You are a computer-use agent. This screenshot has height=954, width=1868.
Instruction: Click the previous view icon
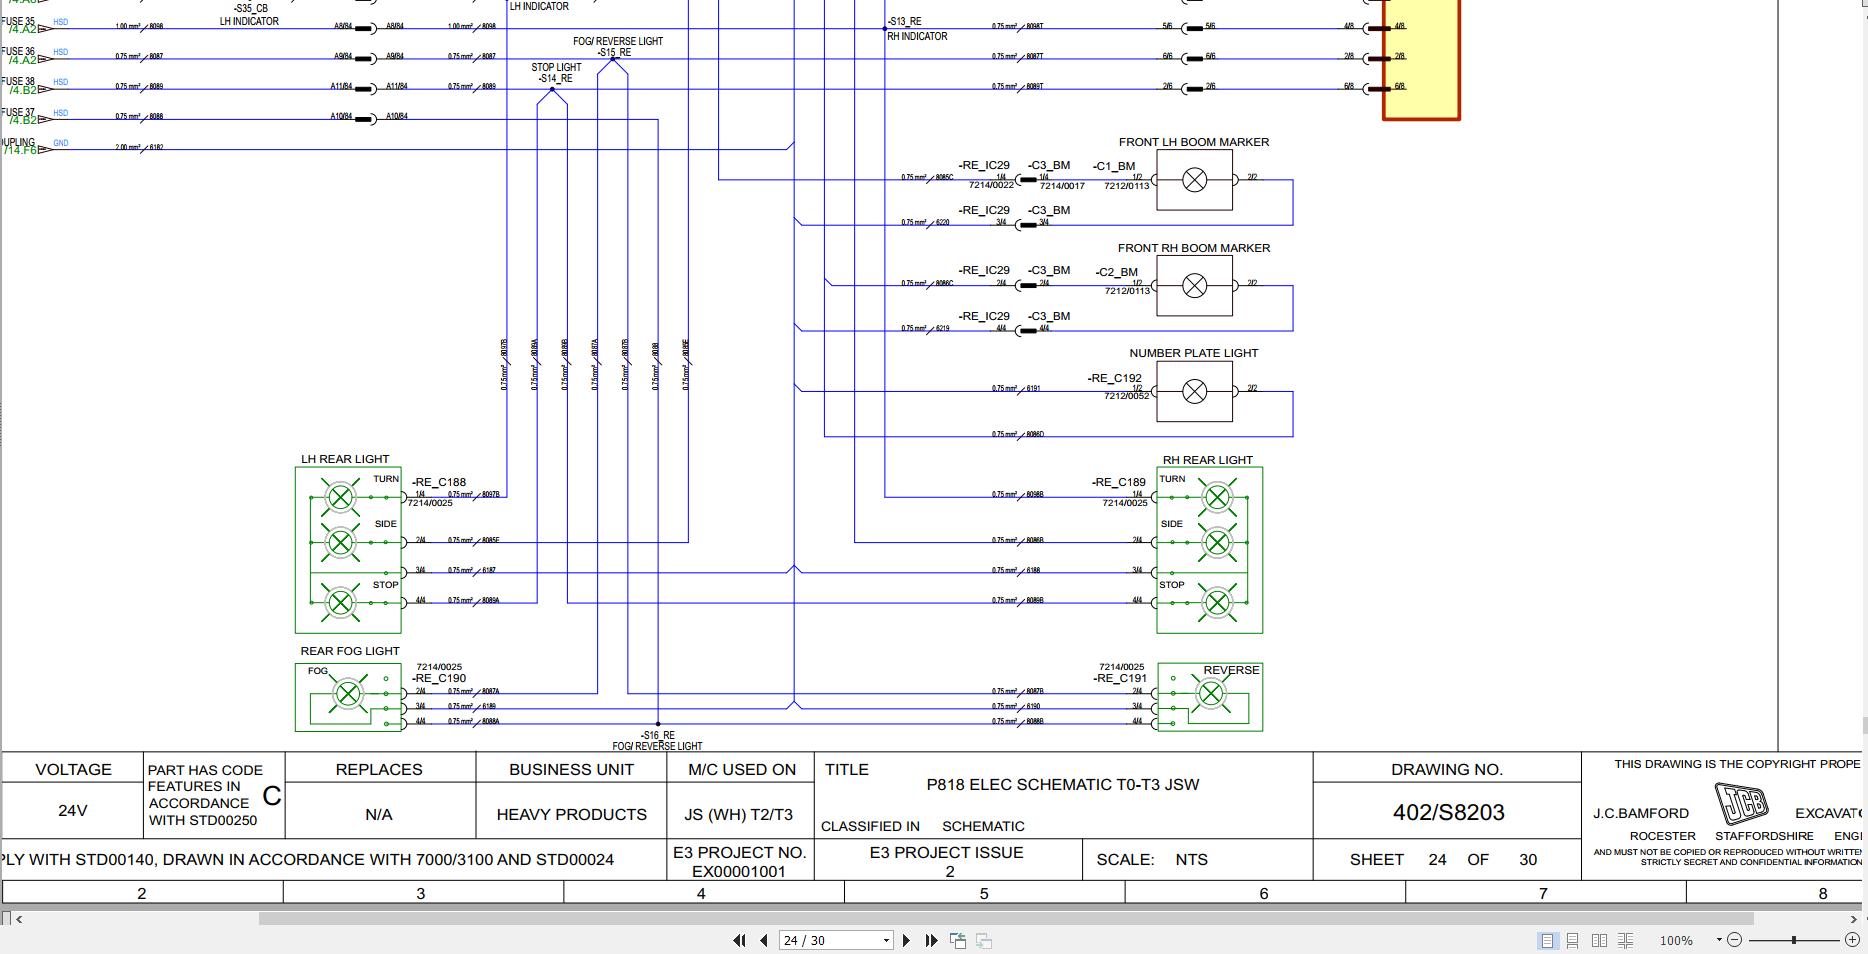(x=958, y=940)
